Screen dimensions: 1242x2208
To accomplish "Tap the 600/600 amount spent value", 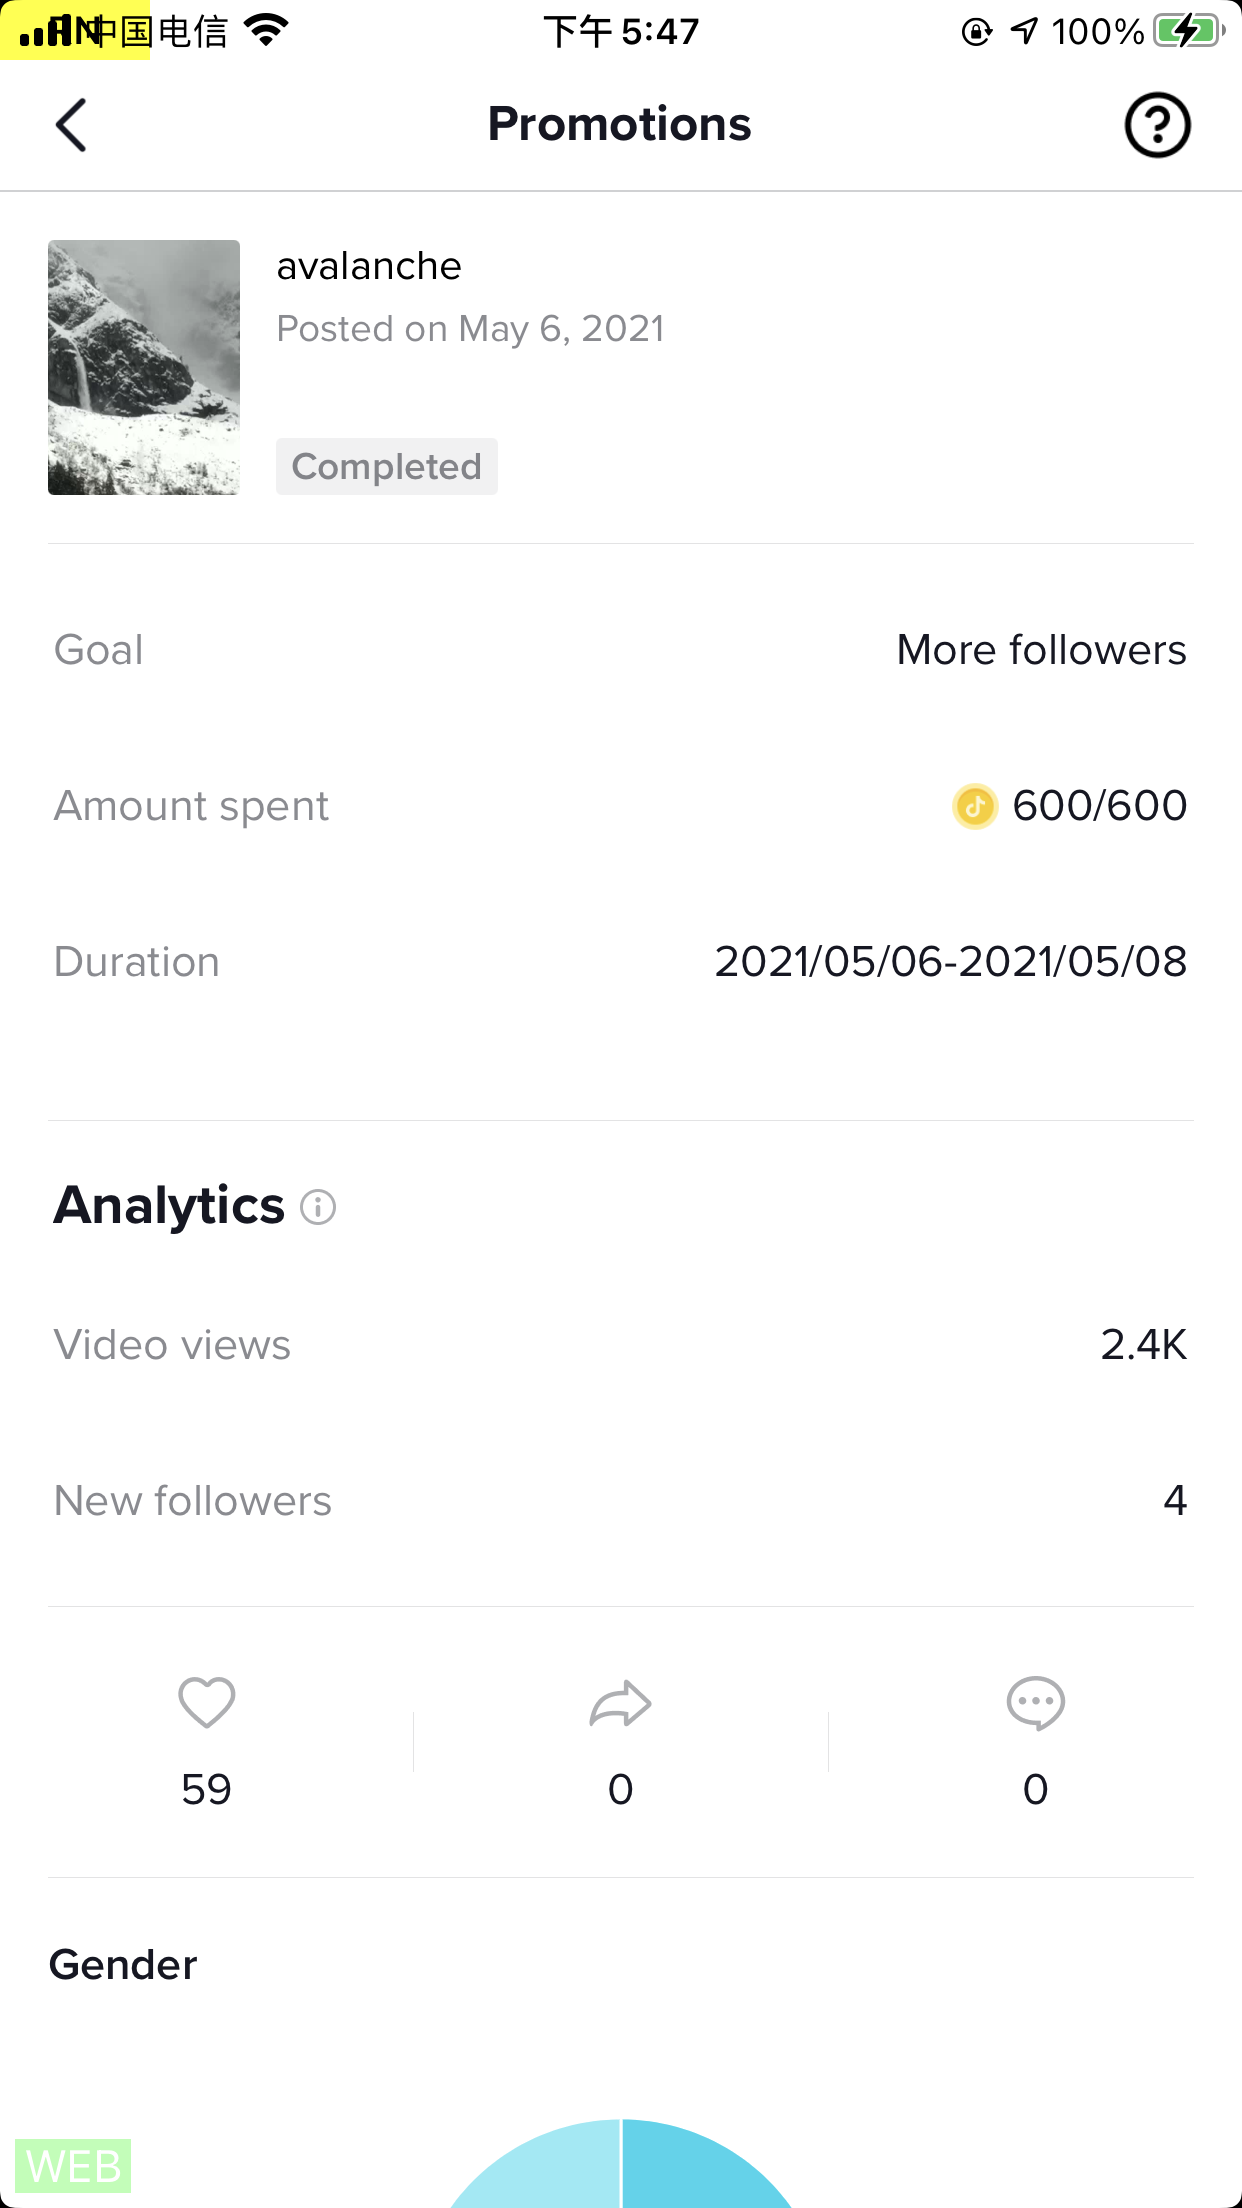I will (x=1099, y=806).
